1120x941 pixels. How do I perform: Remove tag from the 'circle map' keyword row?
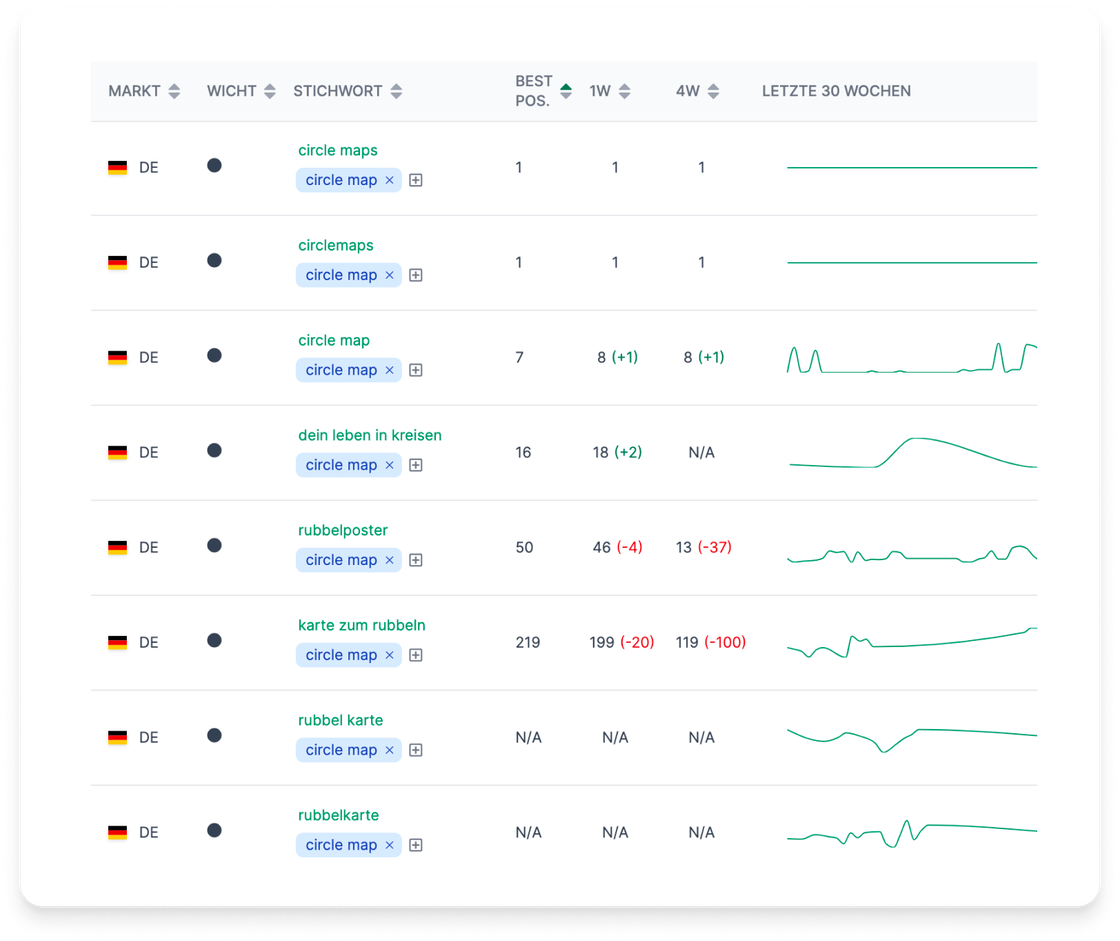(x=389, y=370)
